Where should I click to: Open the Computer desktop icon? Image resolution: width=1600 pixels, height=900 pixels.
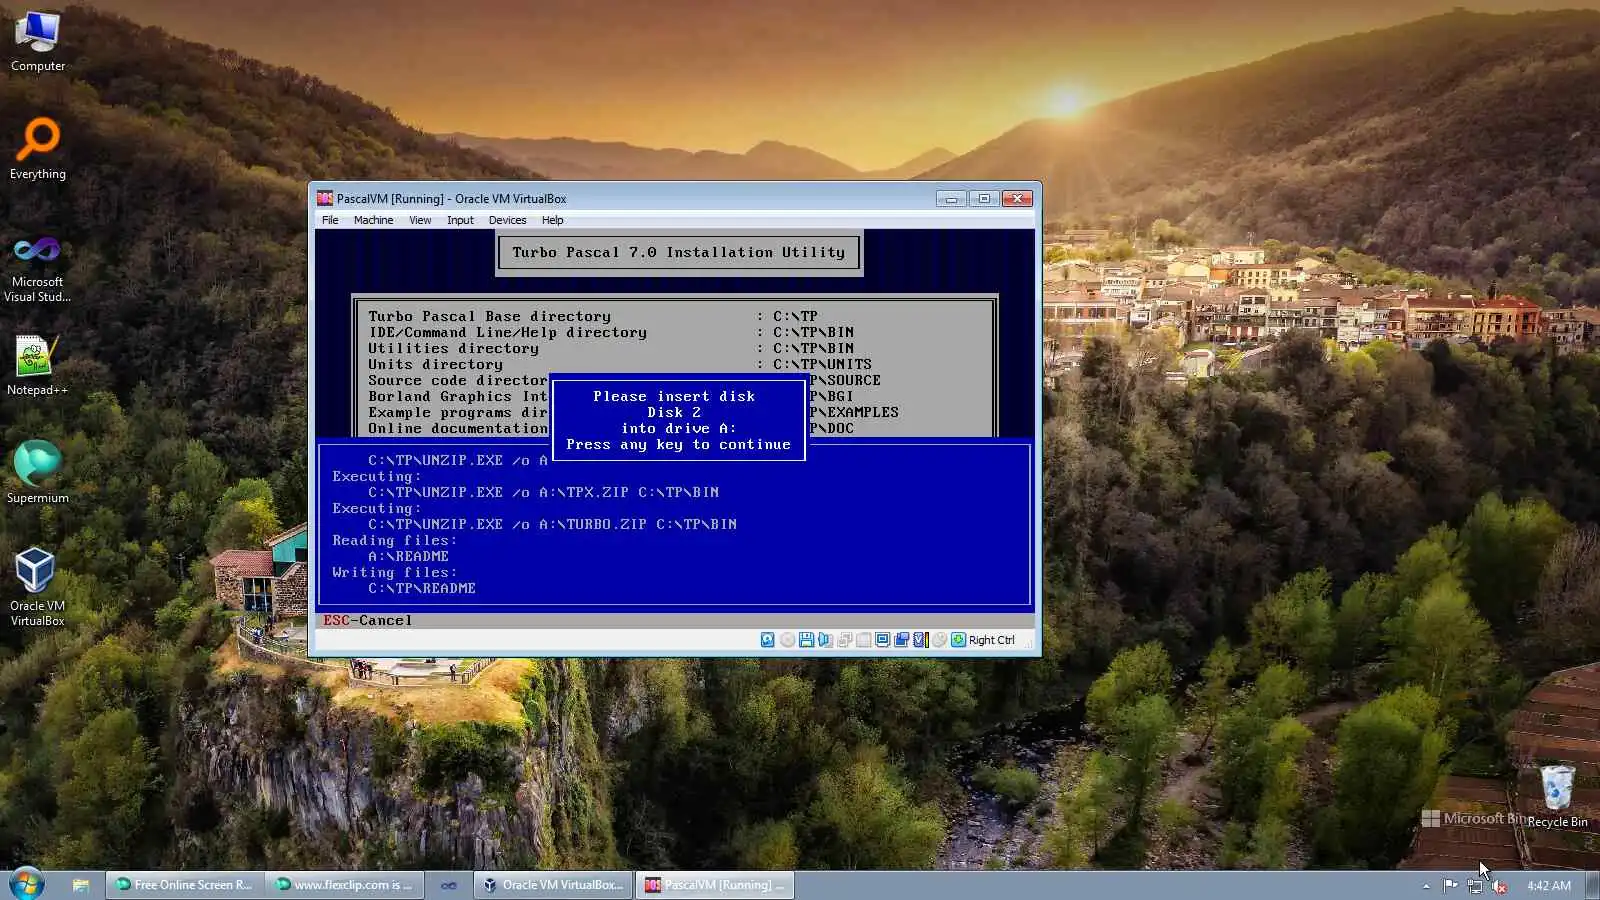pos(38,42)
